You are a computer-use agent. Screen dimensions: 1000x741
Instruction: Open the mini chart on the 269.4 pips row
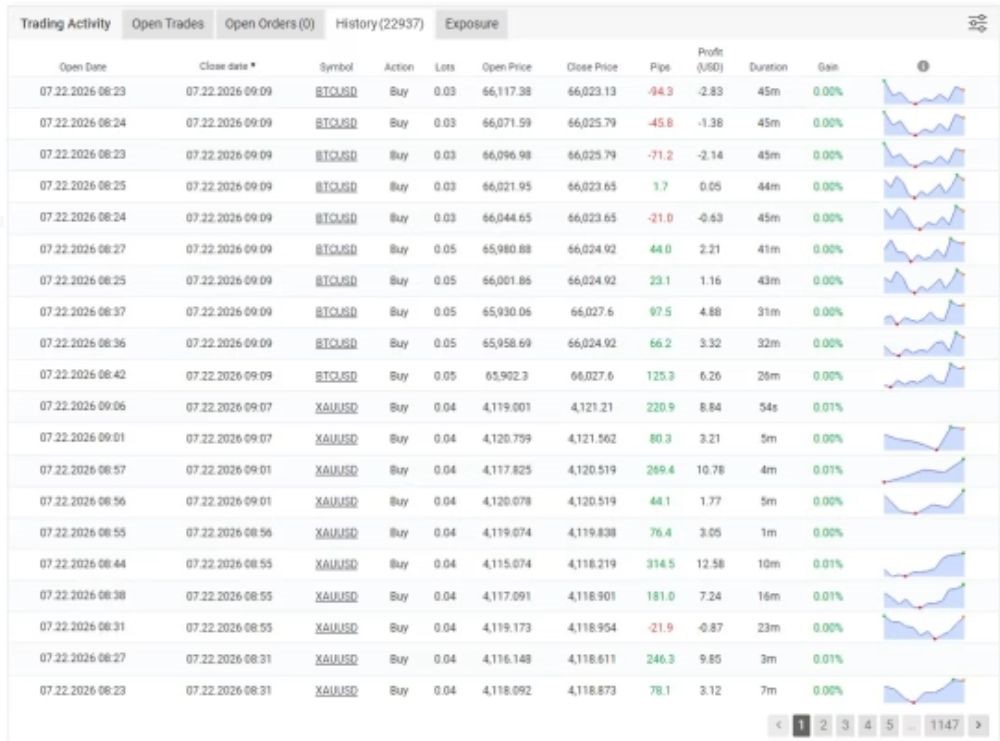pyautogui.click(x=924, y=470)
